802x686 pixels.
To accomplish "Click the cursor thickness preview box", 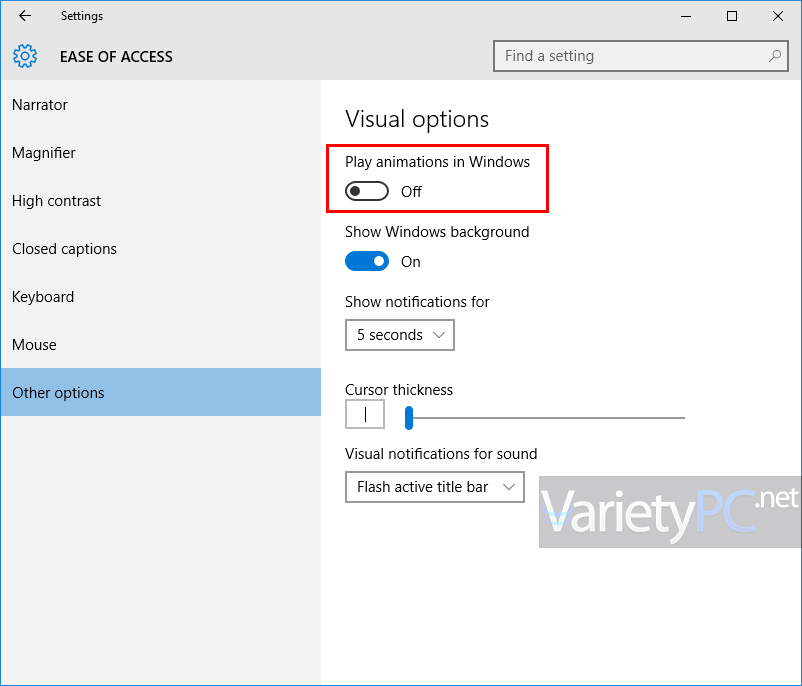I will (365, 414).
